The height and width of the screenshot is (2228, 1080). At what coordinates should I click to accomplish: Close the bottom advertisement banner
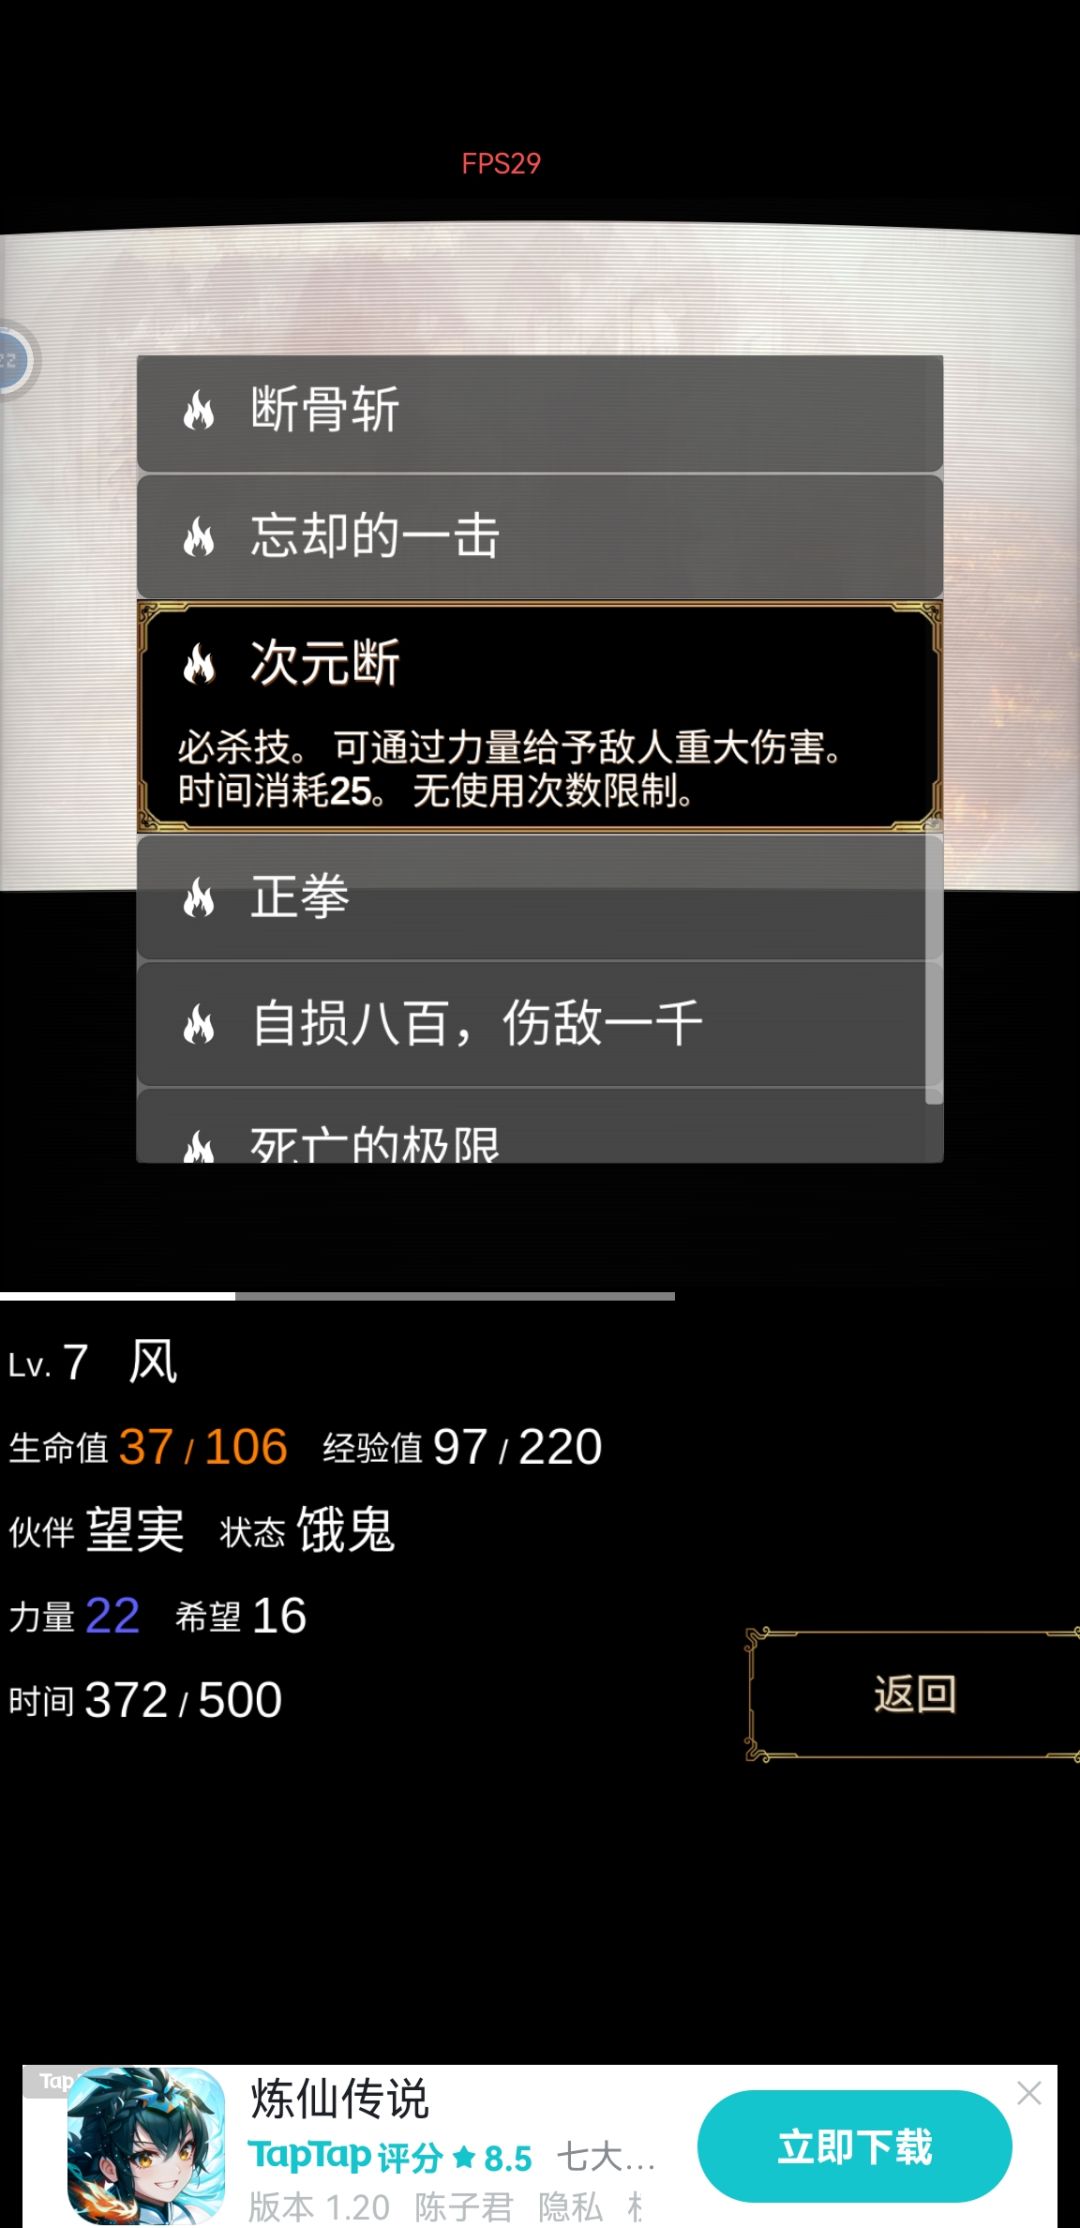click(1029, 2093)
